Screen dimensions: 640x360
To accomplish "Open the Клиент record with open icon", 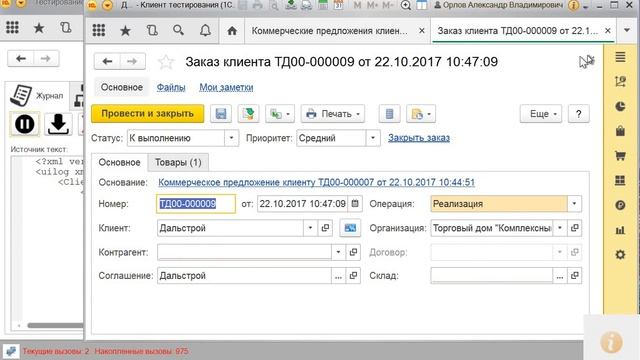I will coord(325,228).
